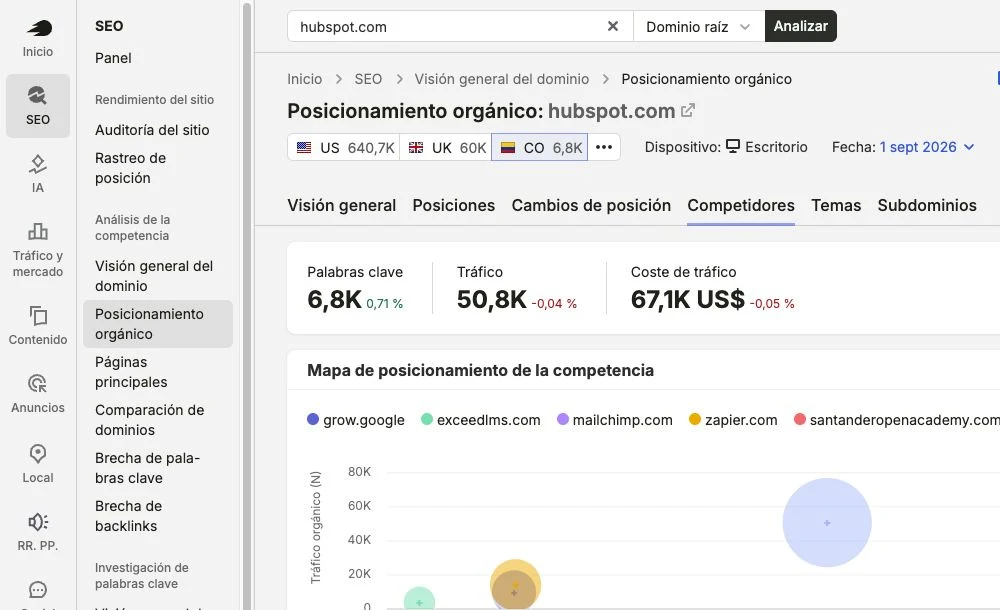This screenshot has height=610, width=1000.
Task: Clear the domain search field
Action: 613,26
